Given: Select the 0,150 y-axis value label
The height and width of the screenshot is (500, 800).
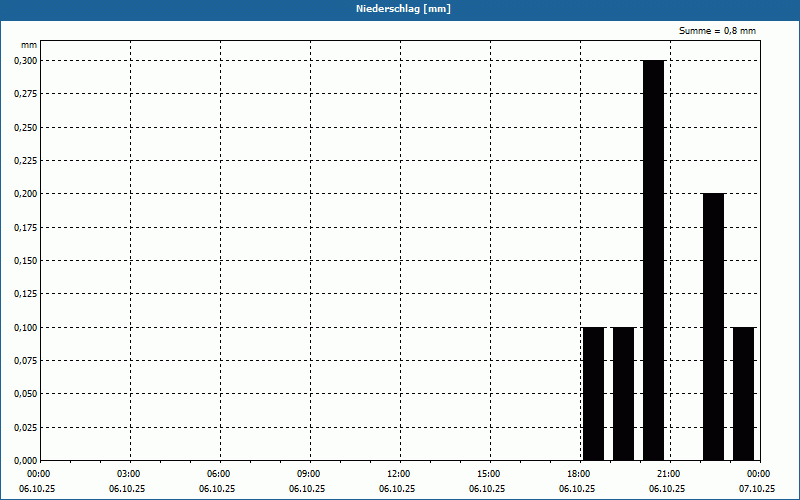Looking at the screenshot, I should click(x=25, y=261).
